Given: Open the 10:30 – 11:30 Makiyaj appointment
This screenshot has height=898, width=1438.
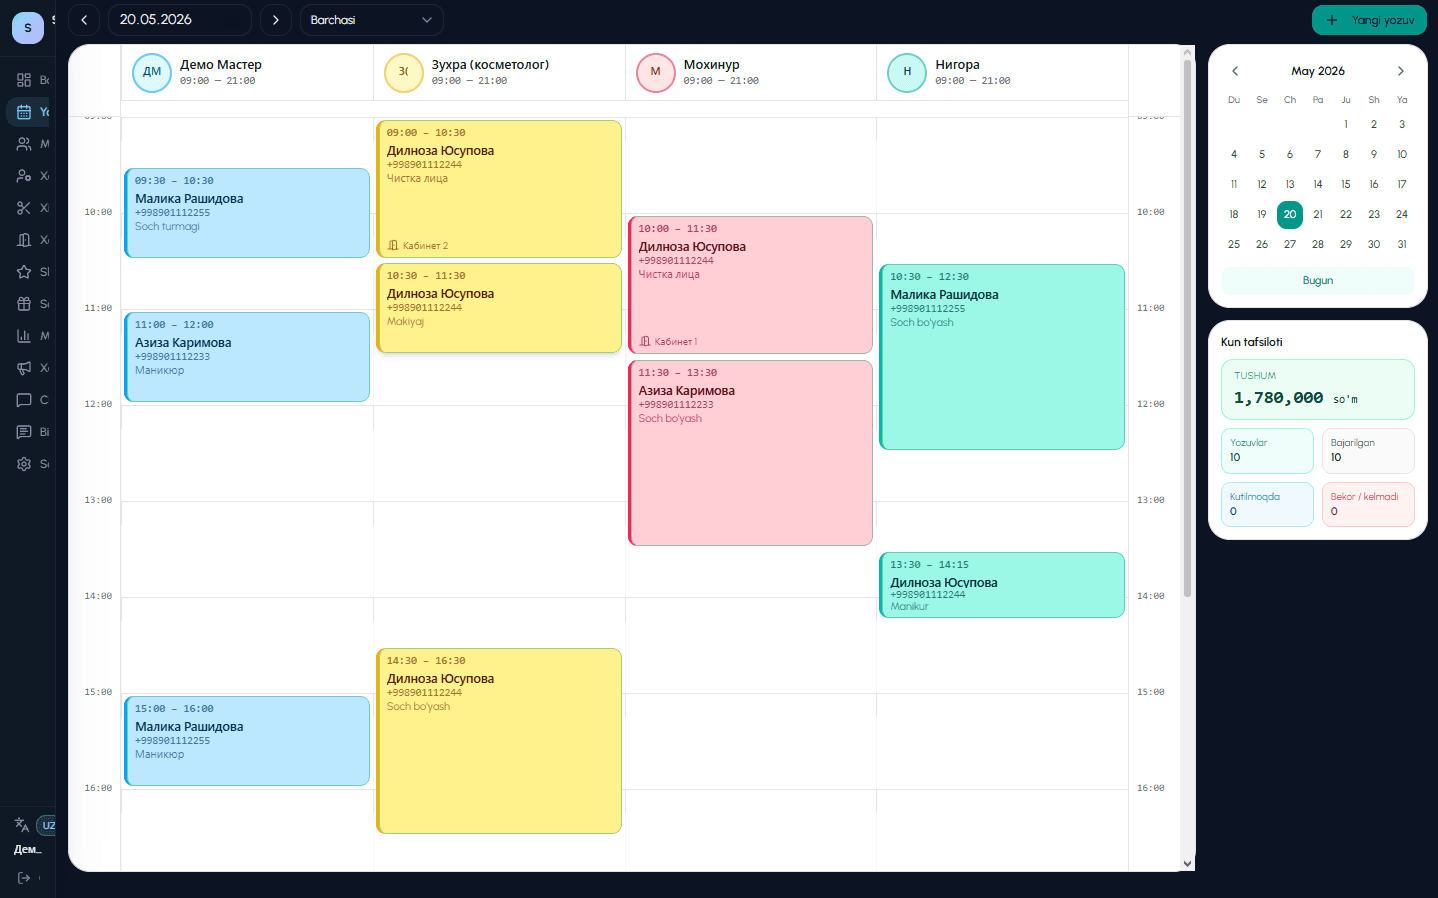Looking at the screenshot, I should (499, 308).
